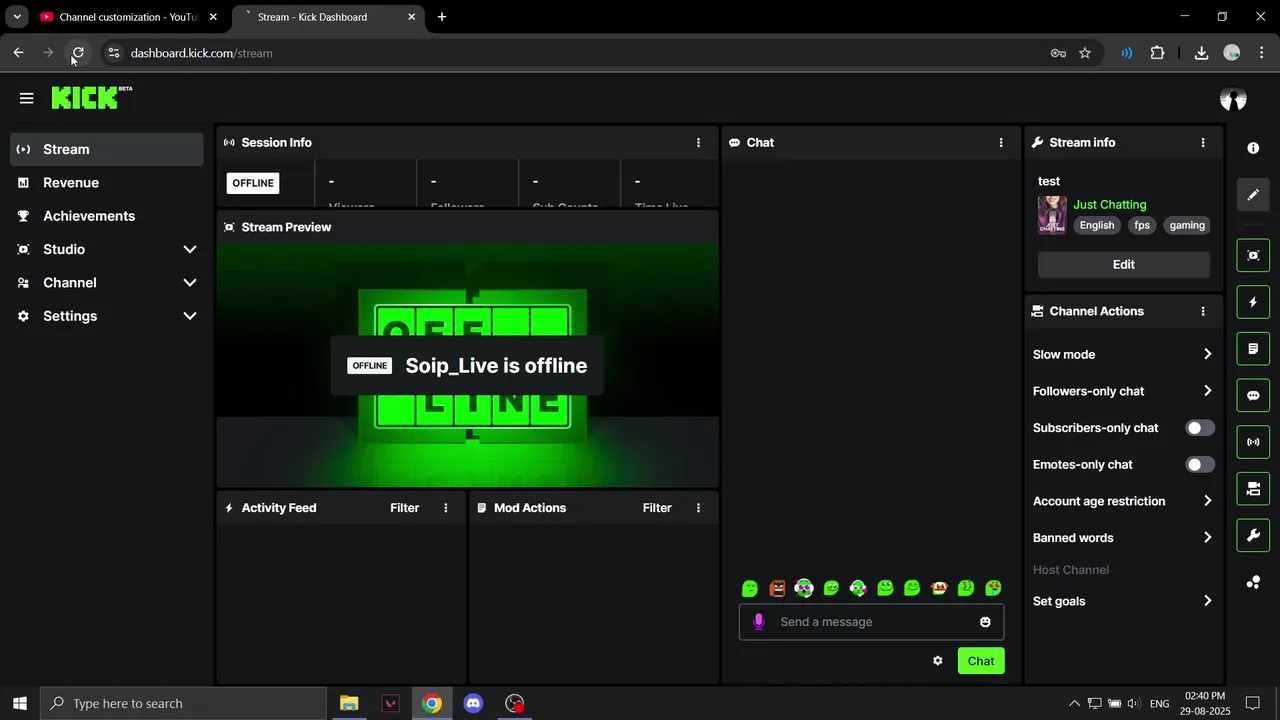Screen dimensions: 1280x720
Task: Open the profile avatar menu
Action: tap(1233, 99)
